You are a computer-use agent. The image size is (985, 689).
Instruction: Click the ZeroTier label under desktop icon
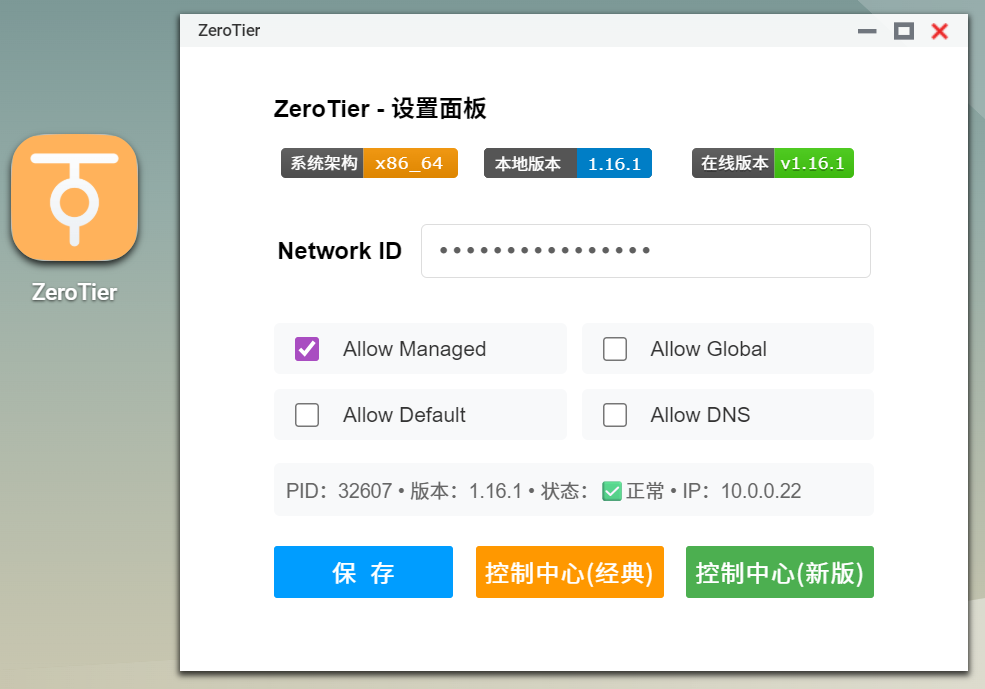[x=75, y=292]
